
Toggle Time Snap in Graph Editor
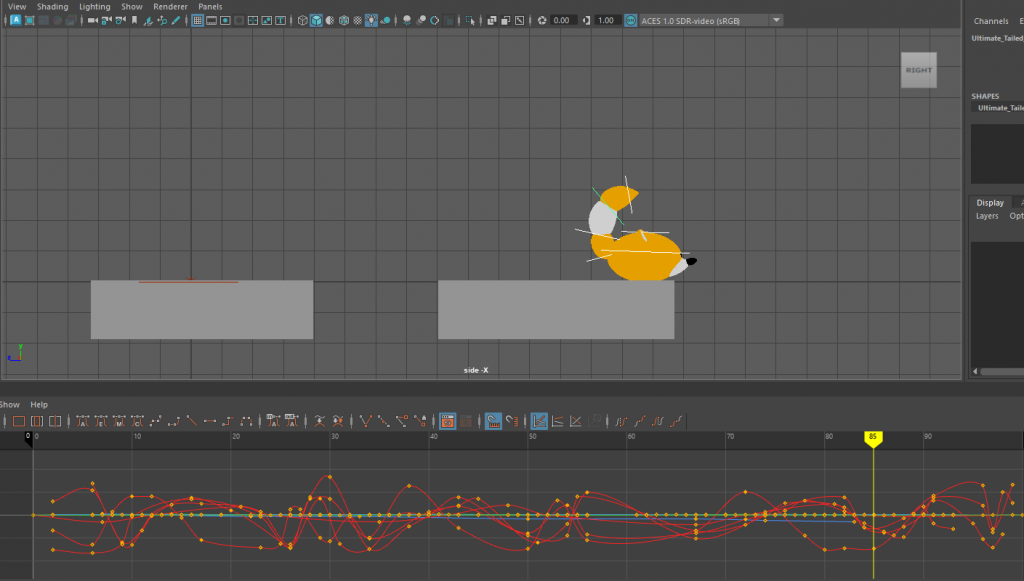pos(493,421)
